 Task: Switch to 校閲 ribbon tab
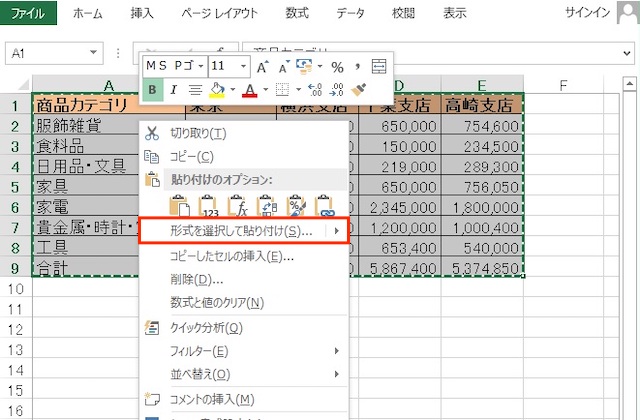pyautogui.click(x=403, y=13)
